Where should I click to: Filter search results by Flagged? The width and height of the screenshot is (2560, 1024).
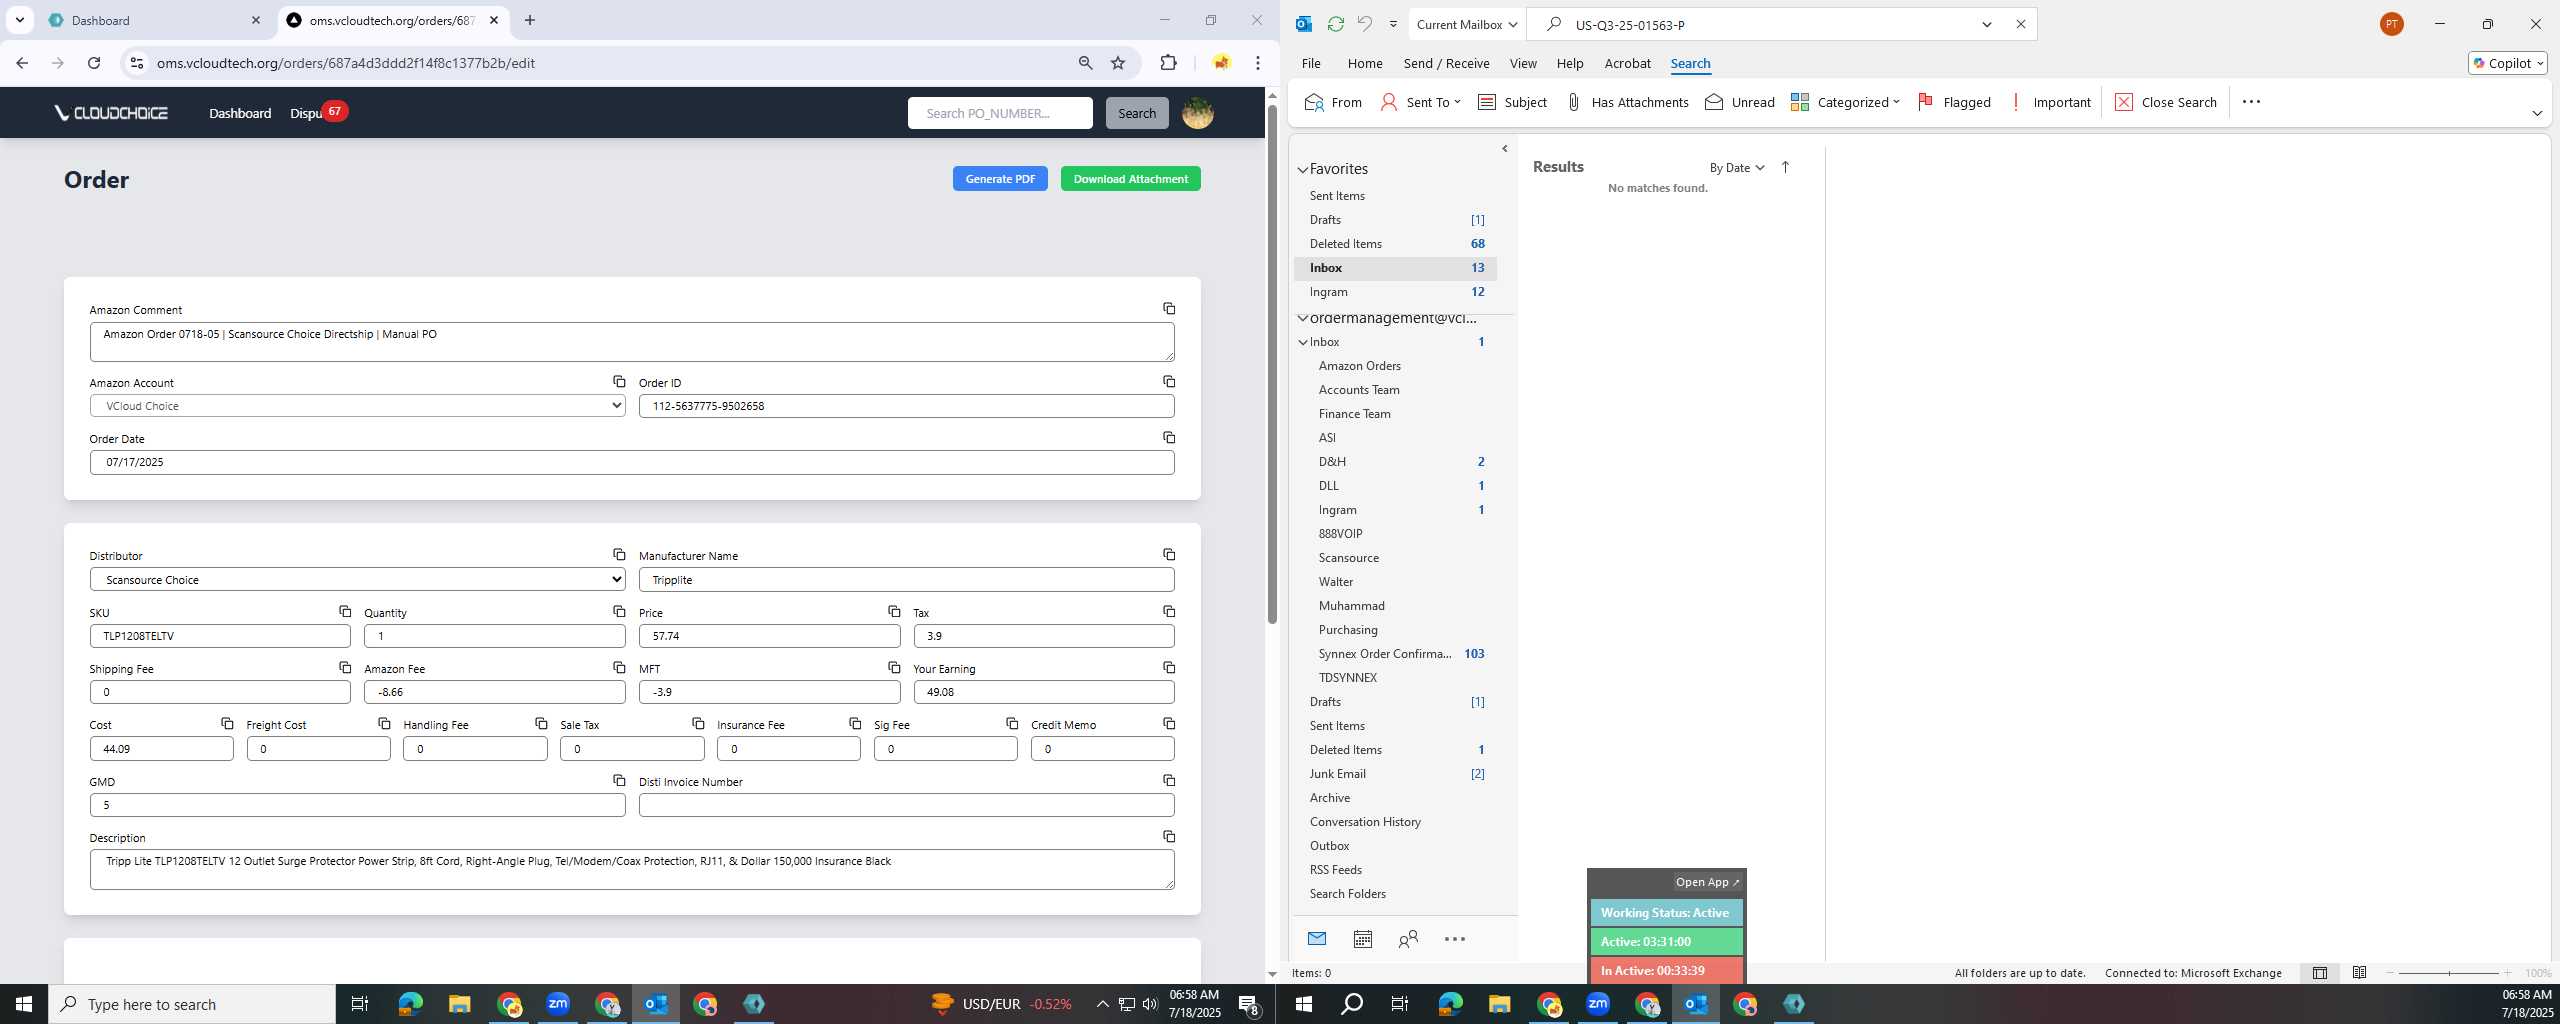coord(1954,102)
